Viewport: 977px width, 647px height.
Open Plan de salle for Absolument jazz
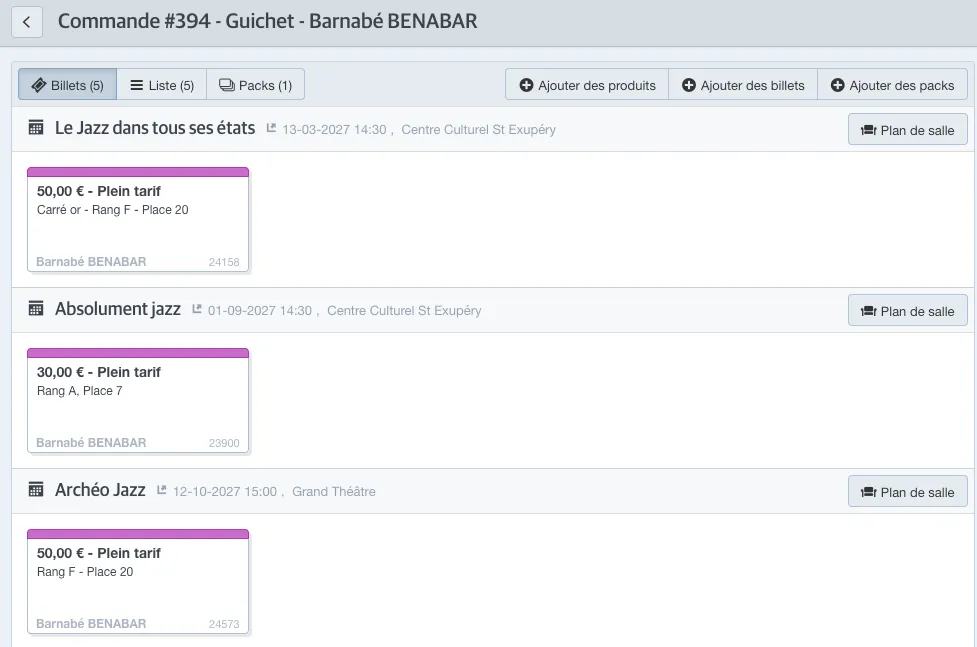click(x=907, y=310)
